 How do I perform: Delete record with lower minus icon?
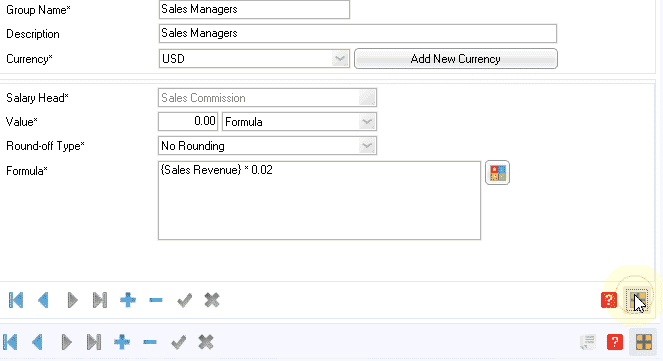coord(150,342)
